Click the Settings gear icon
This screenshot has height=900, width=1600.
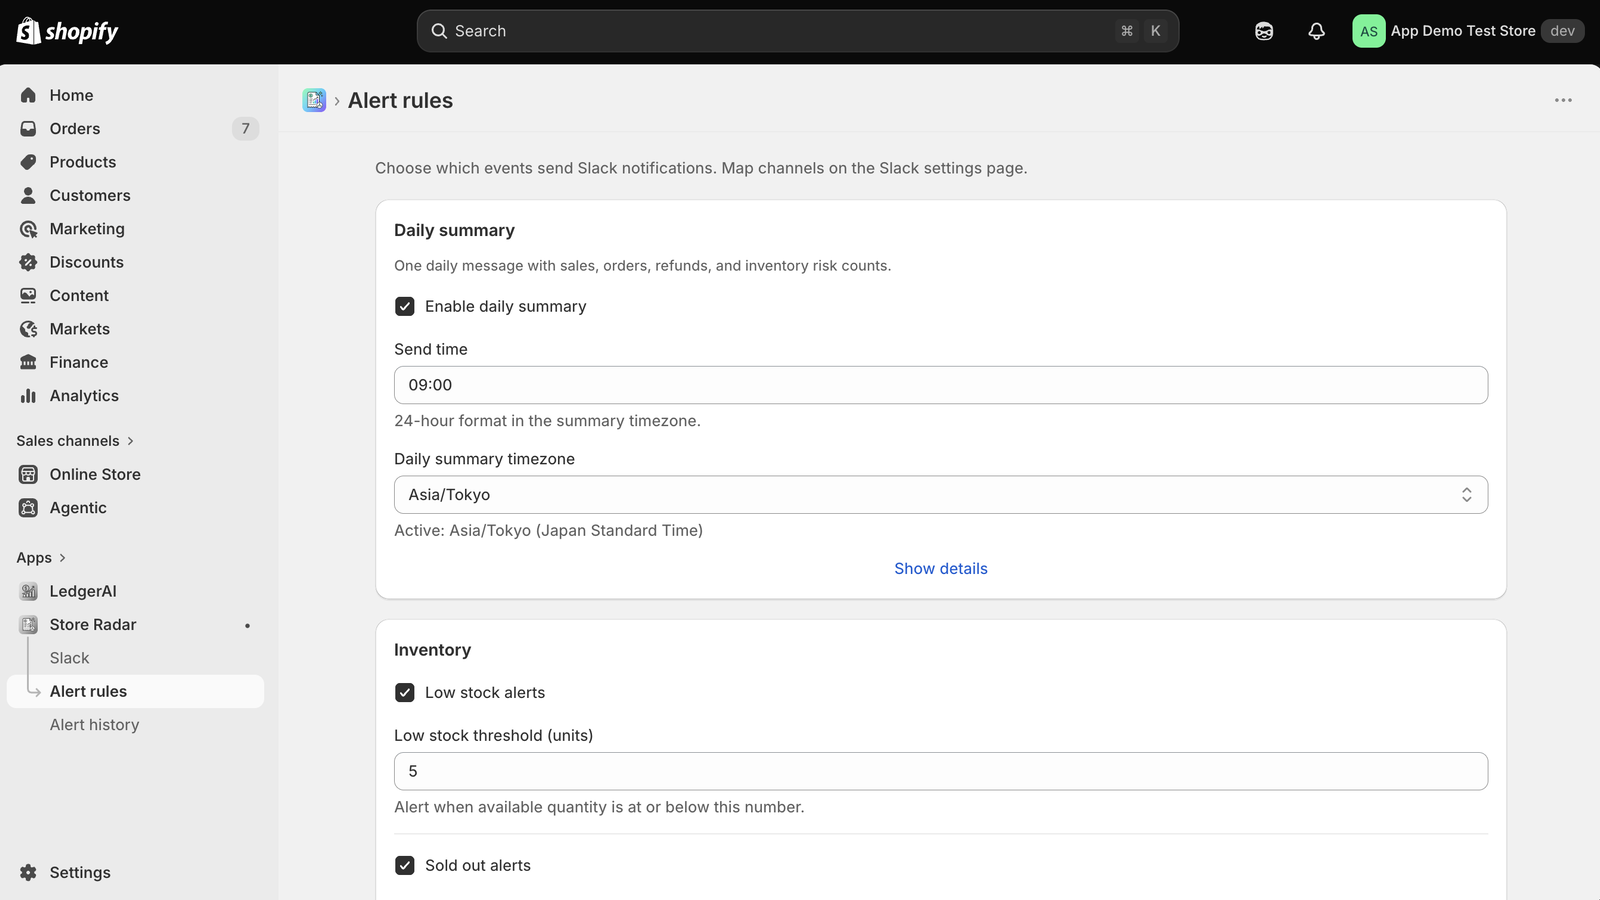click(x=28, y=872)
